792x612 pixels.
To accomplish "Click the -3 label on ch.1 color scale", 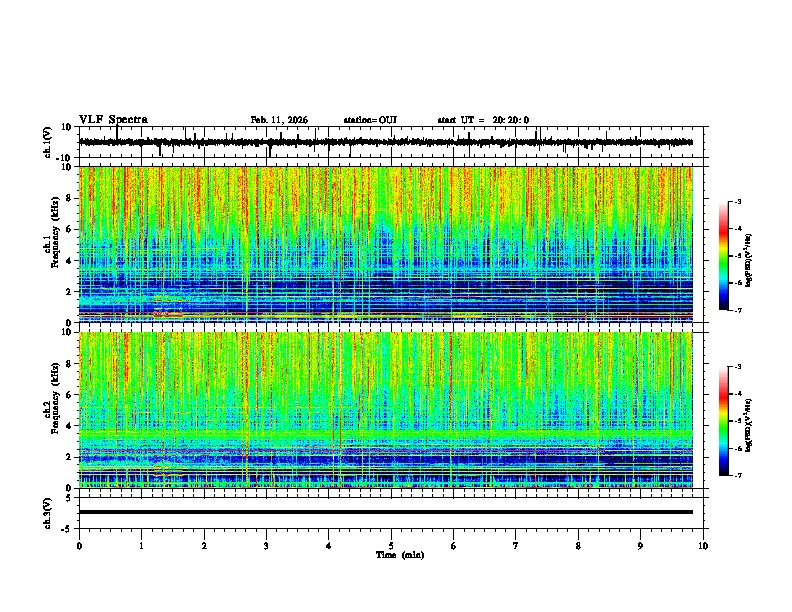I will (738, 201).
